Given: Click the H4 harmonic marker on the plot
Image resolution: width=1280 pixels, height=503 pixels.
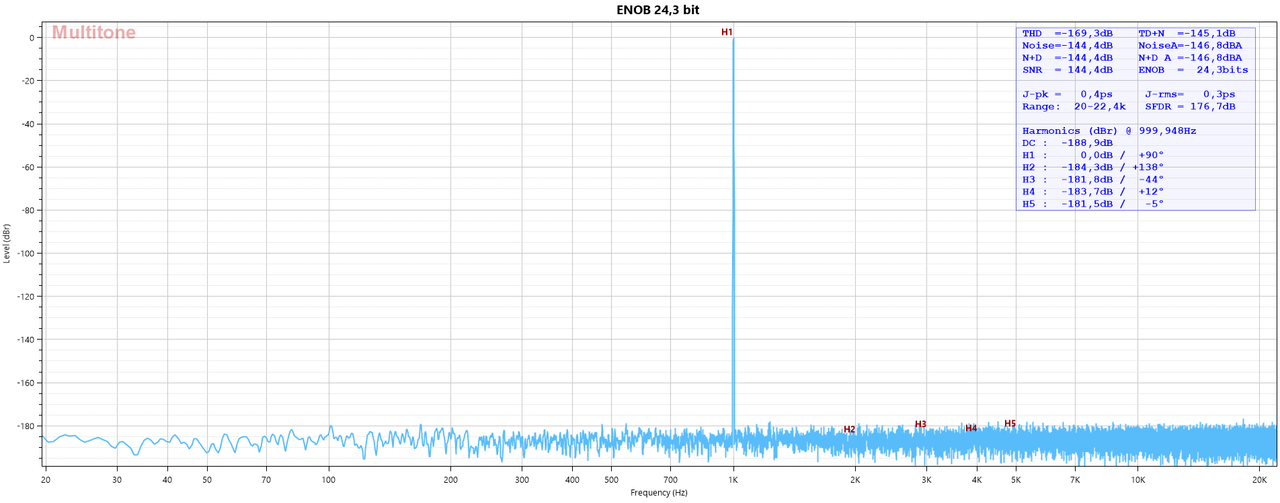Looking at the screenshot, I should tap(970, 428).
